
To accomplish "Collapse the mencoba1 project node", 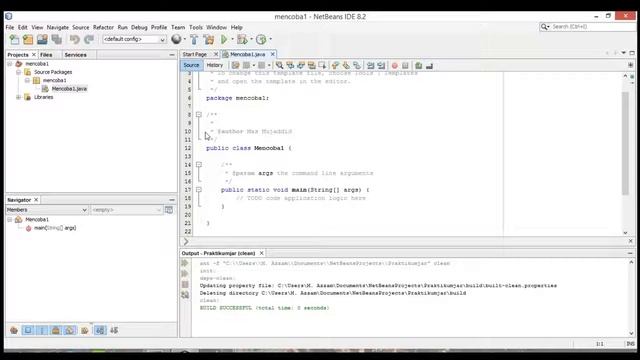I will coord(10,64).
